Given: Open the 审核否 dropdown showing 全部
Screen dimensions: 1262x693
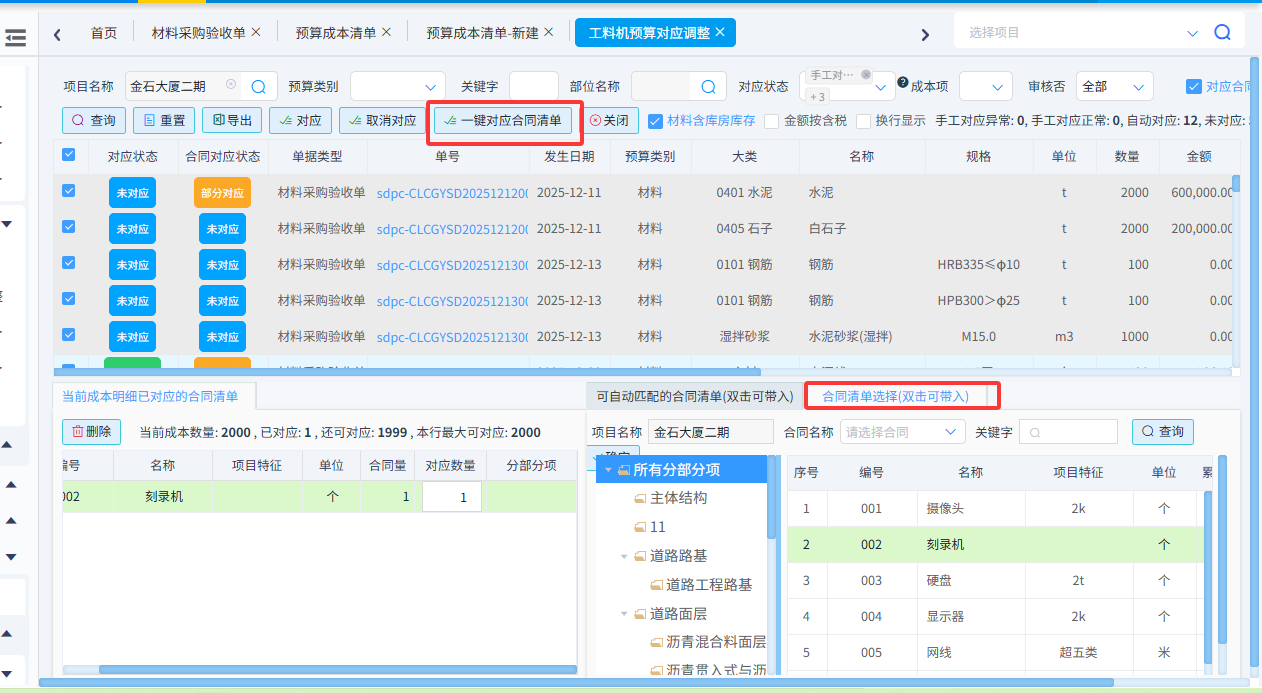Looking at the screenshot, I should coord(1113,85).
